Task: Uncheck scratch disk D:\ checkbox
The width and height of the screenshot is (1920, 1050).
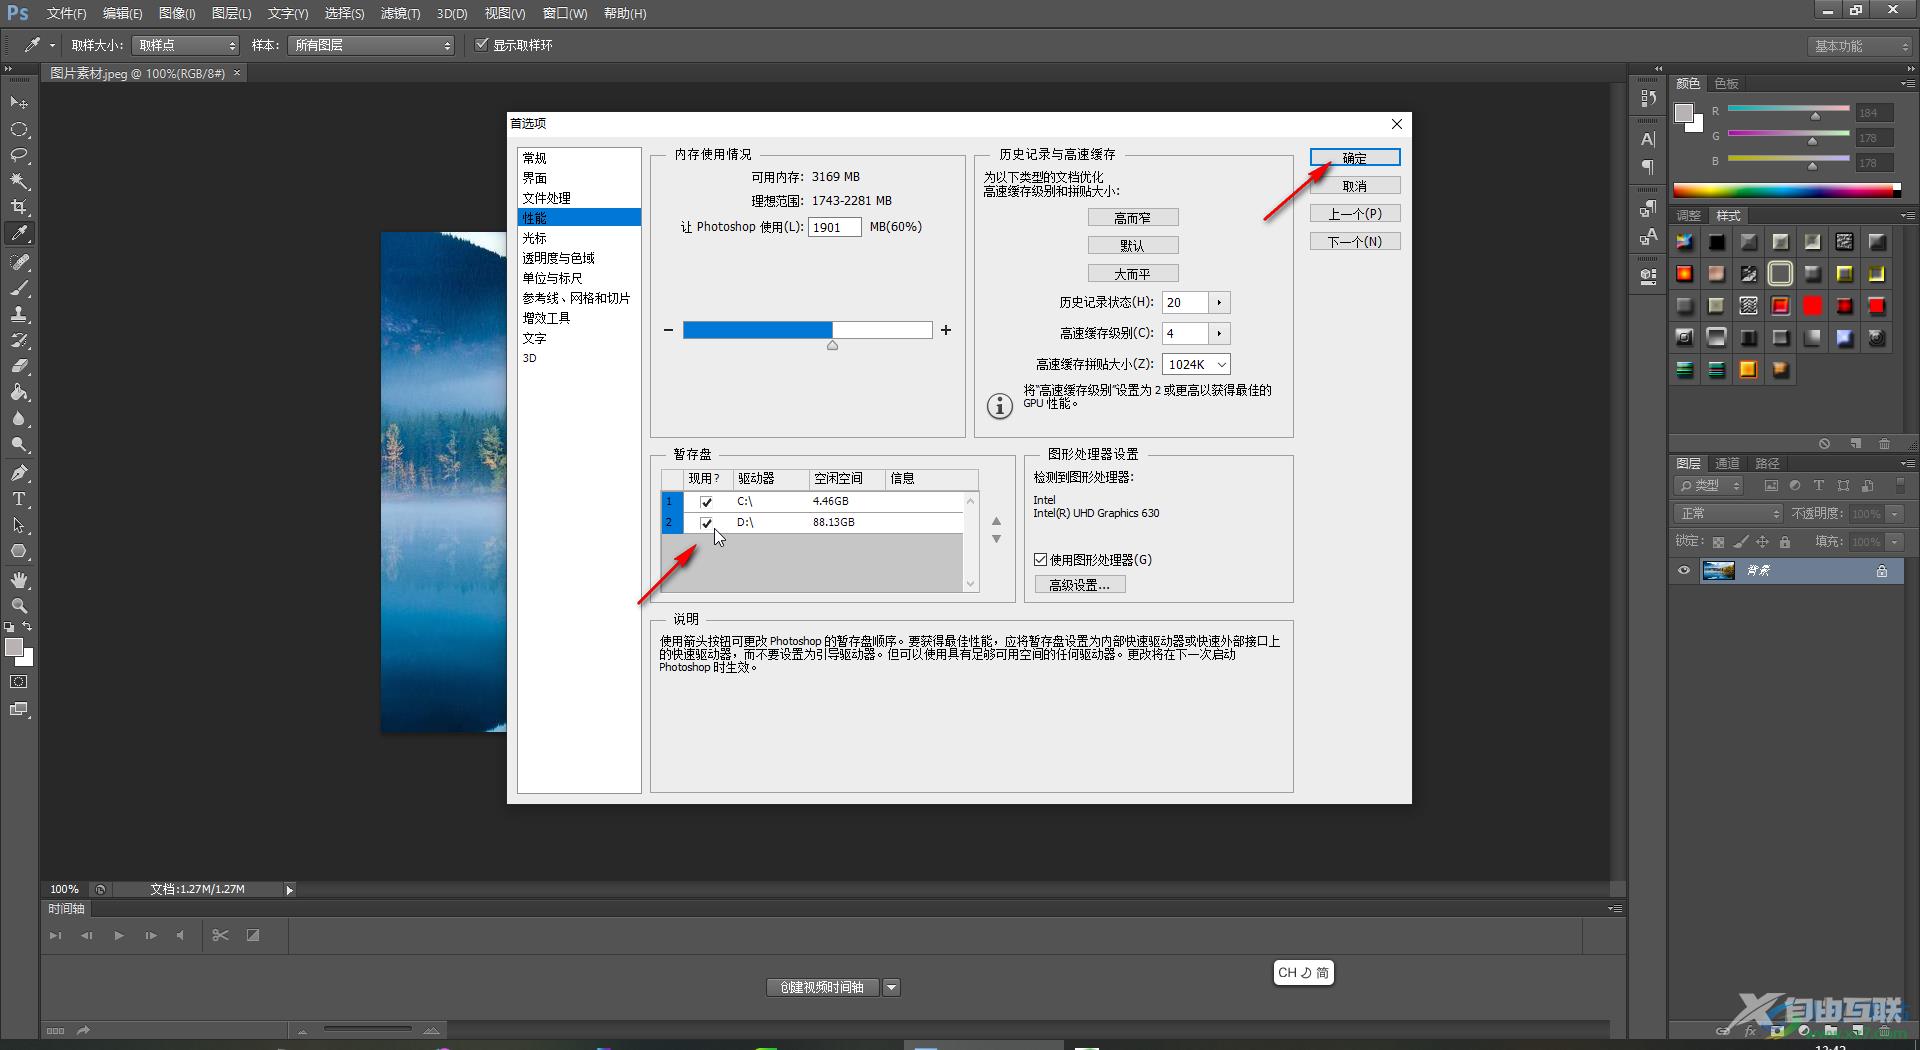Action: pyautogui.click(x=707, y=523)
